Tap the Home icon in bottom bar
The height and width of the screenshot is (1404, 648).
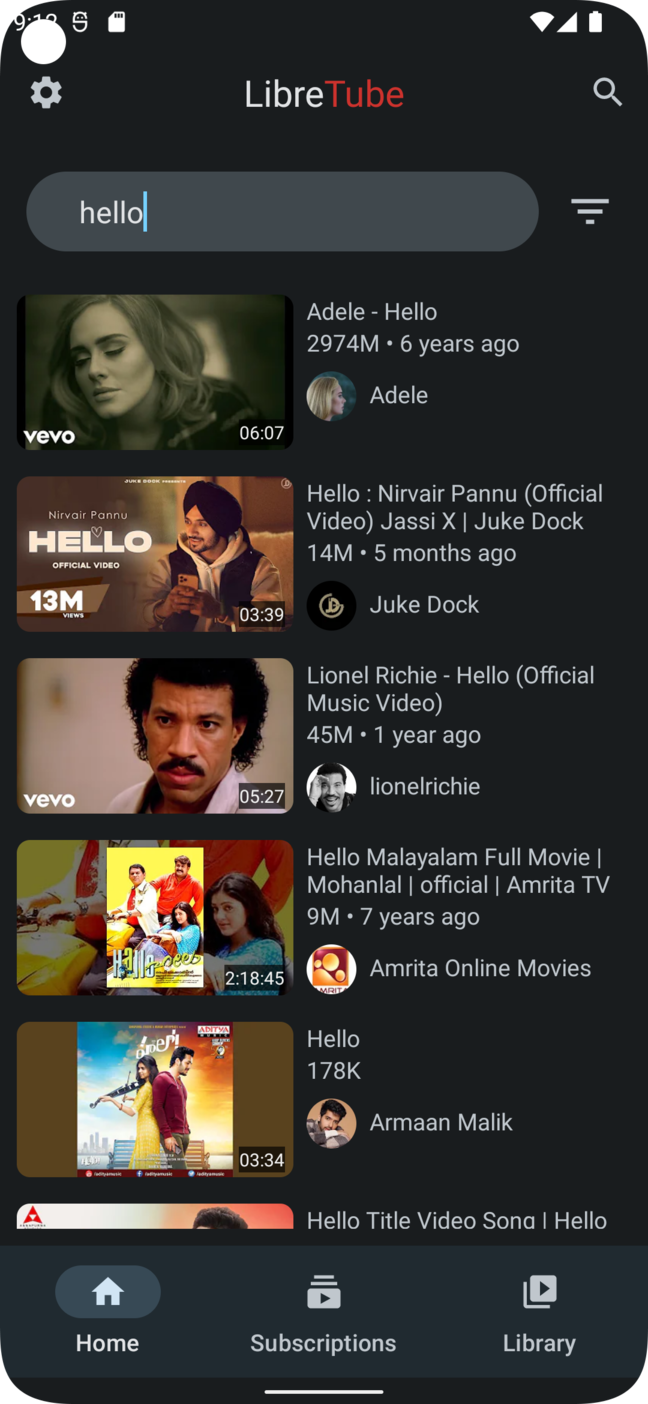(108, 1292)
